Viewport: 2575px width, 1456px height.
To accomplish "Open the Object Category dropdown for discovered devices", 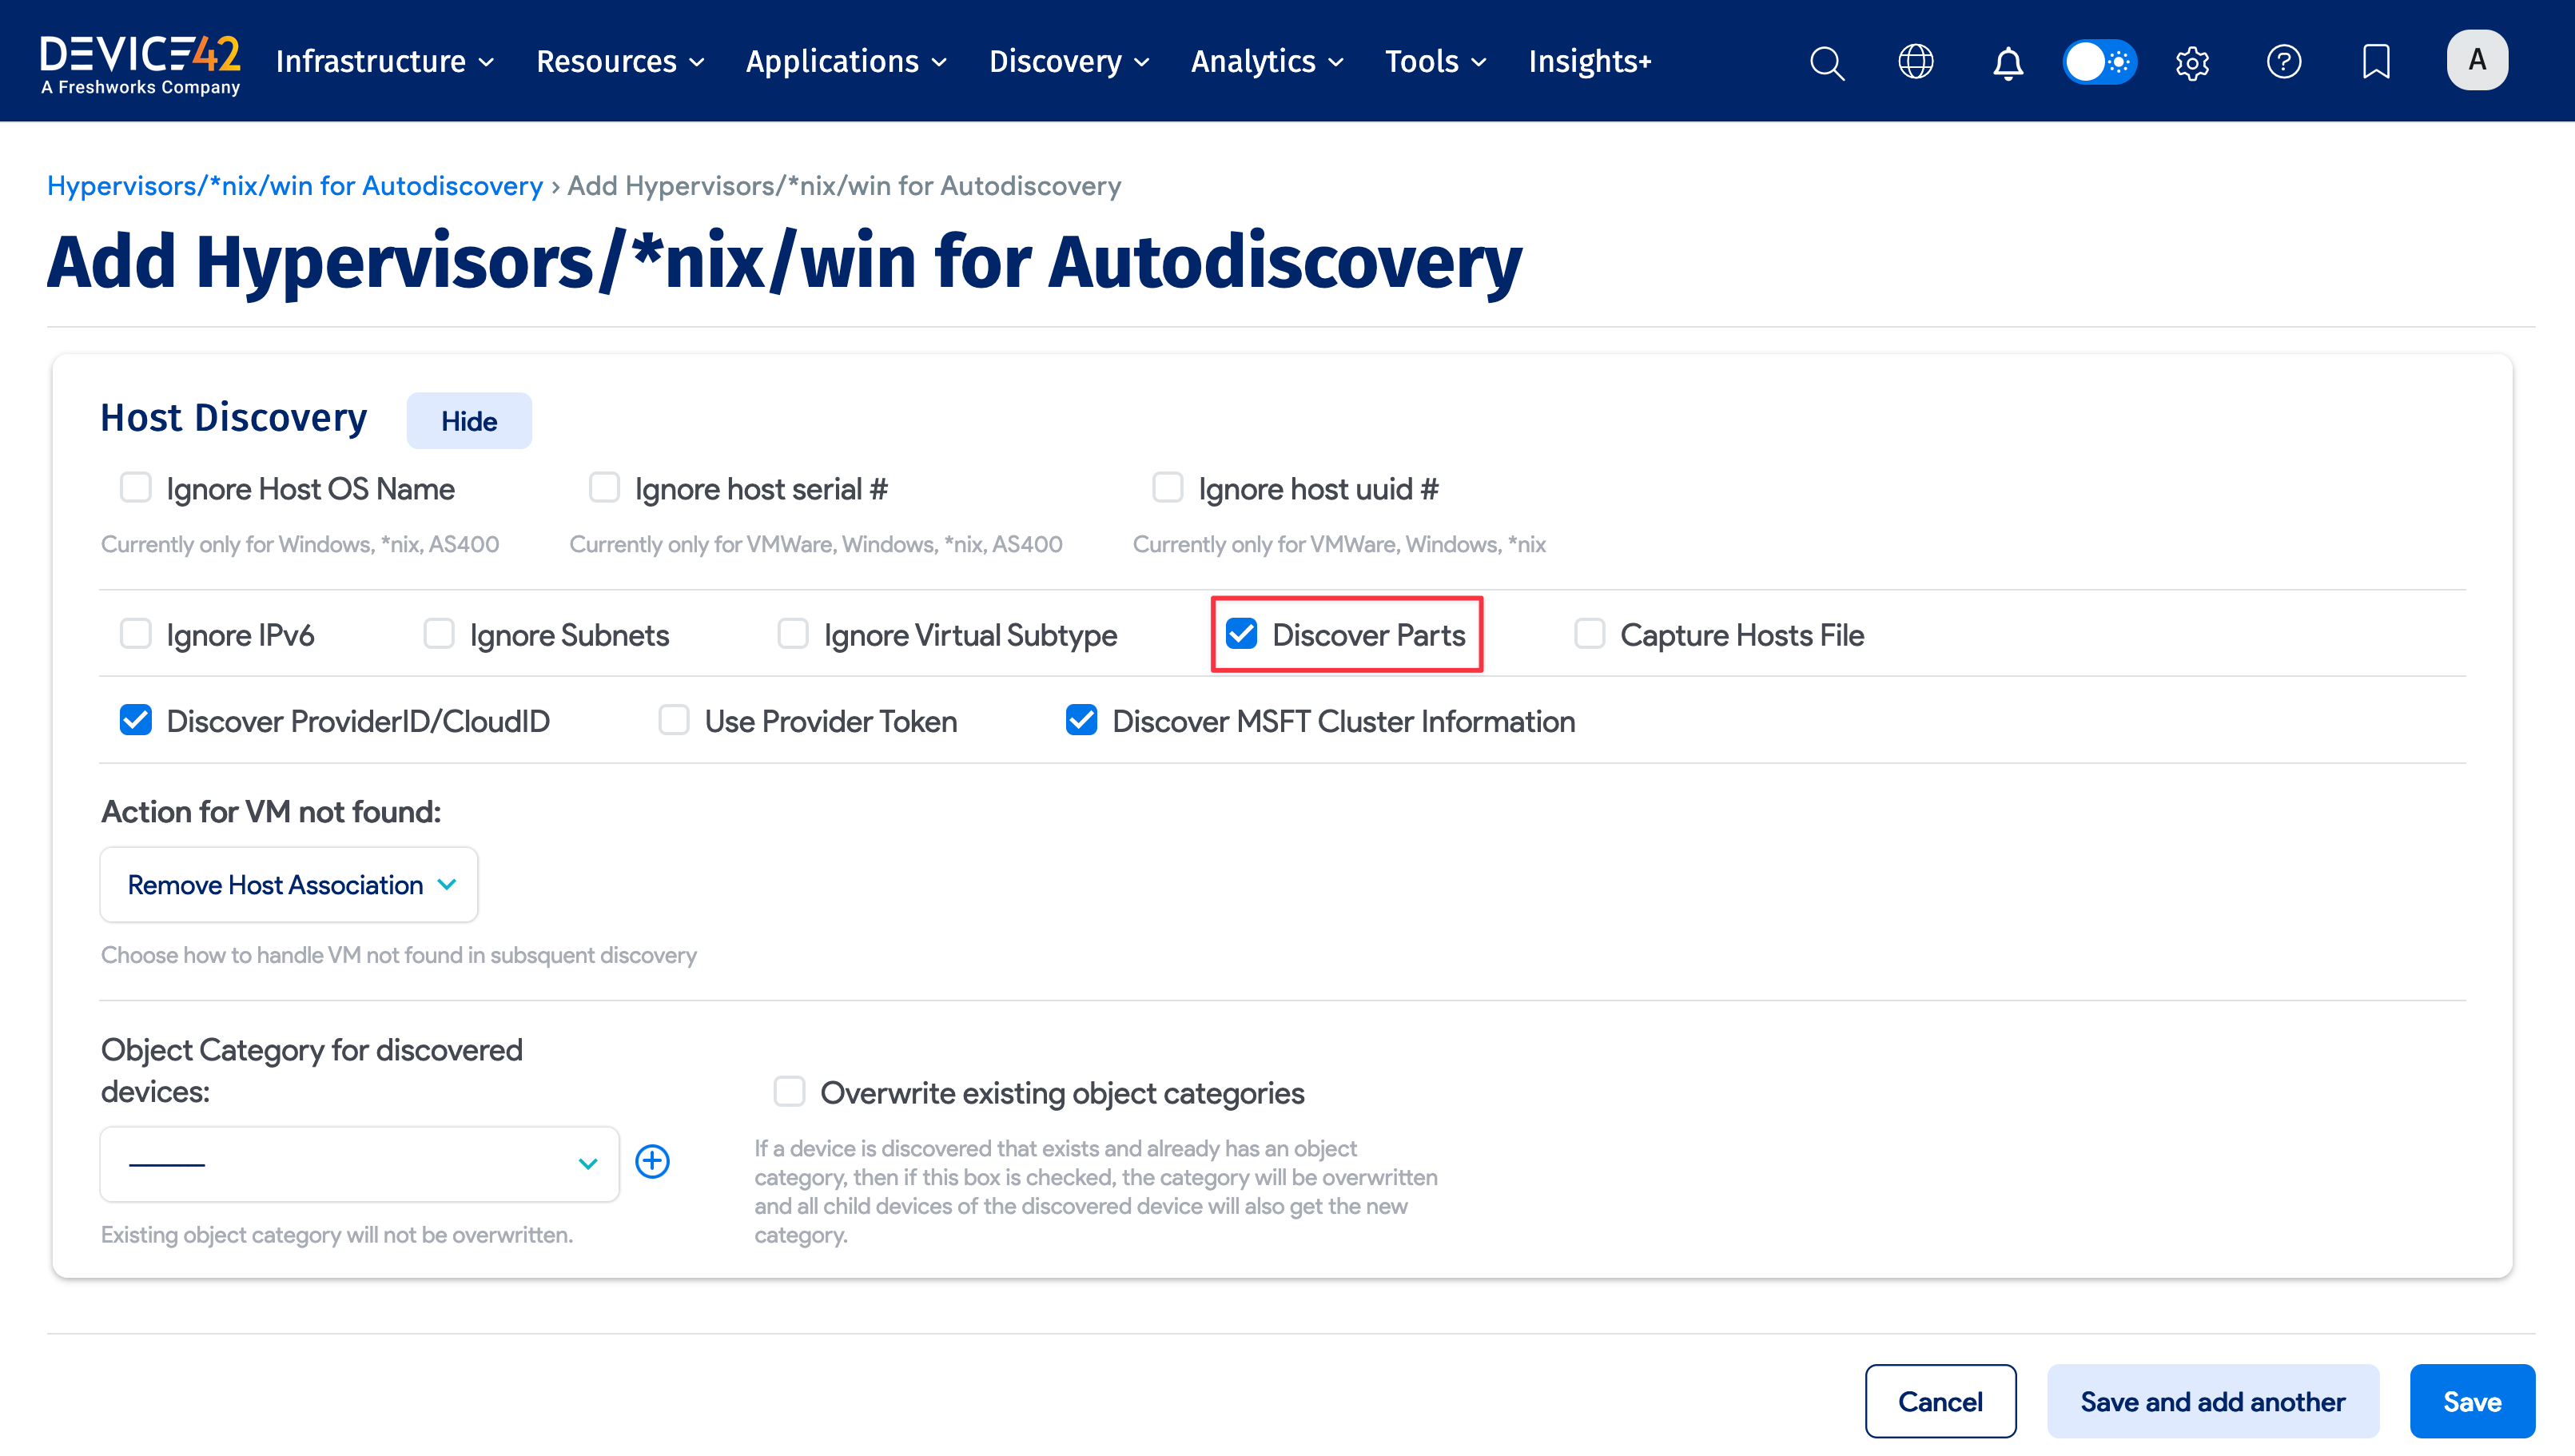I will click(x=358, y=1163).
